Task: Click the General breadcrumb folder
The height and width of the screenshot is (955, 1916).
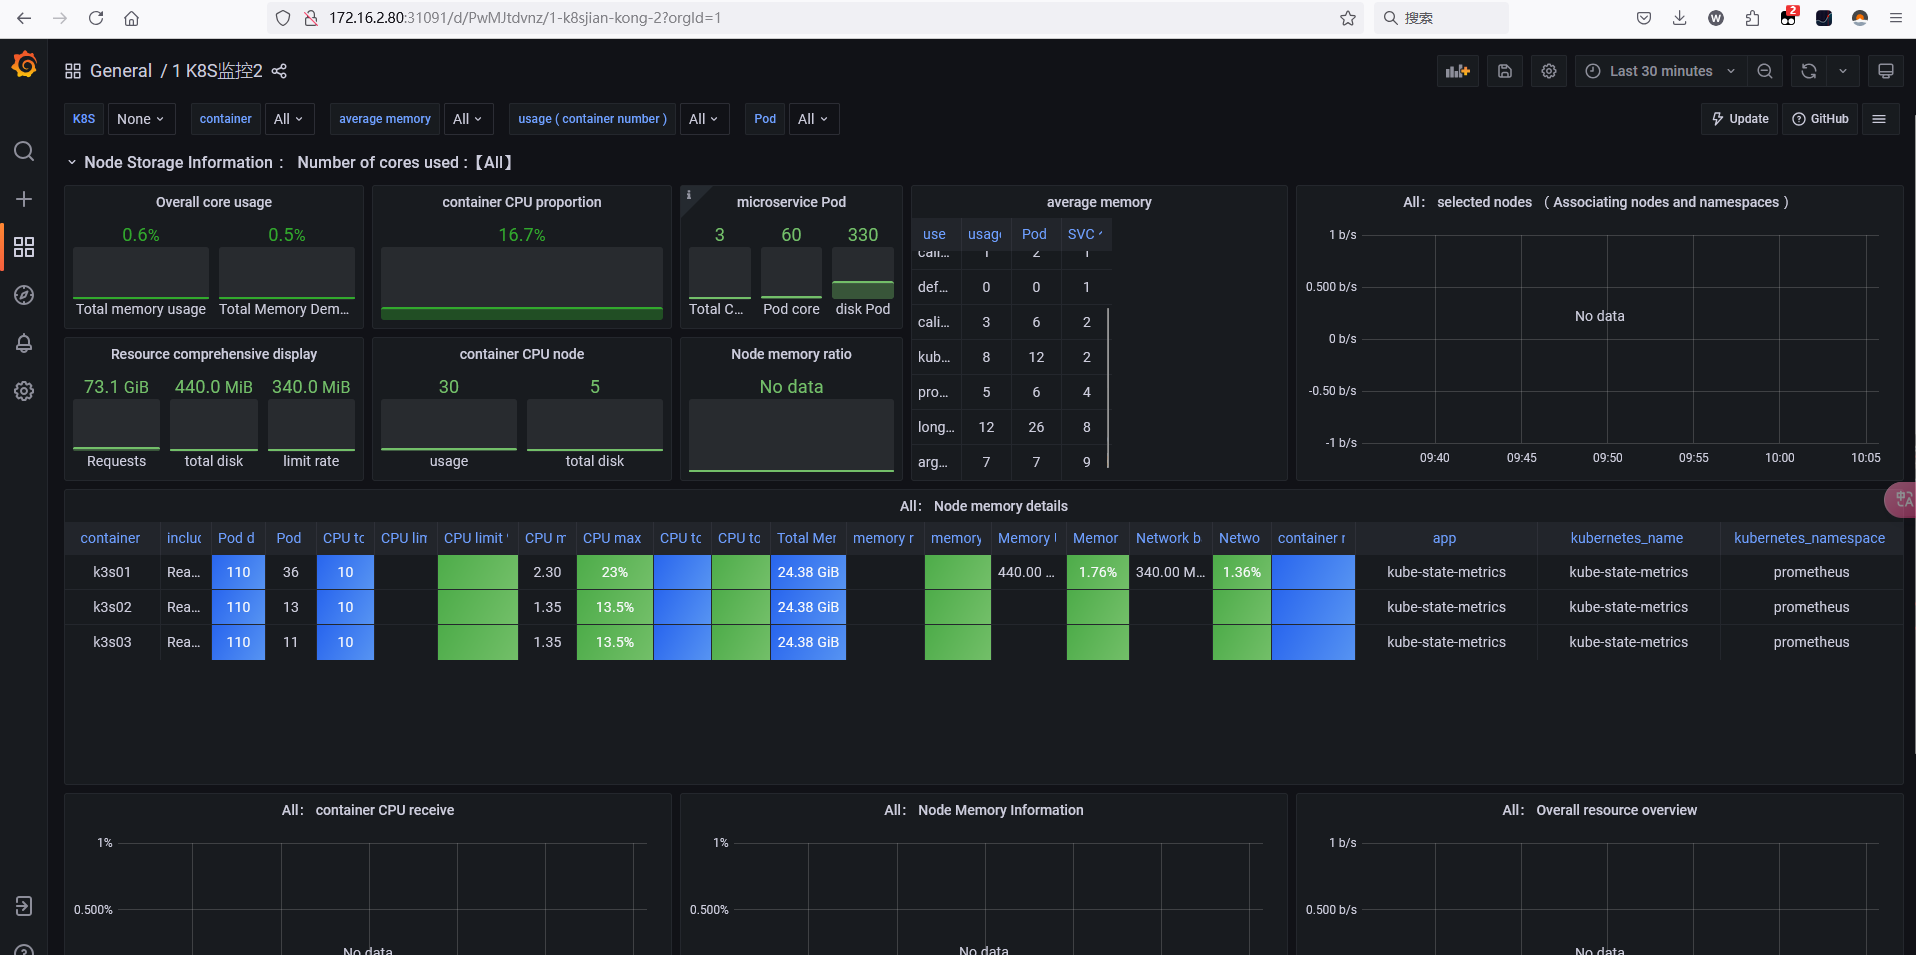Action: [x=120, y=71]
